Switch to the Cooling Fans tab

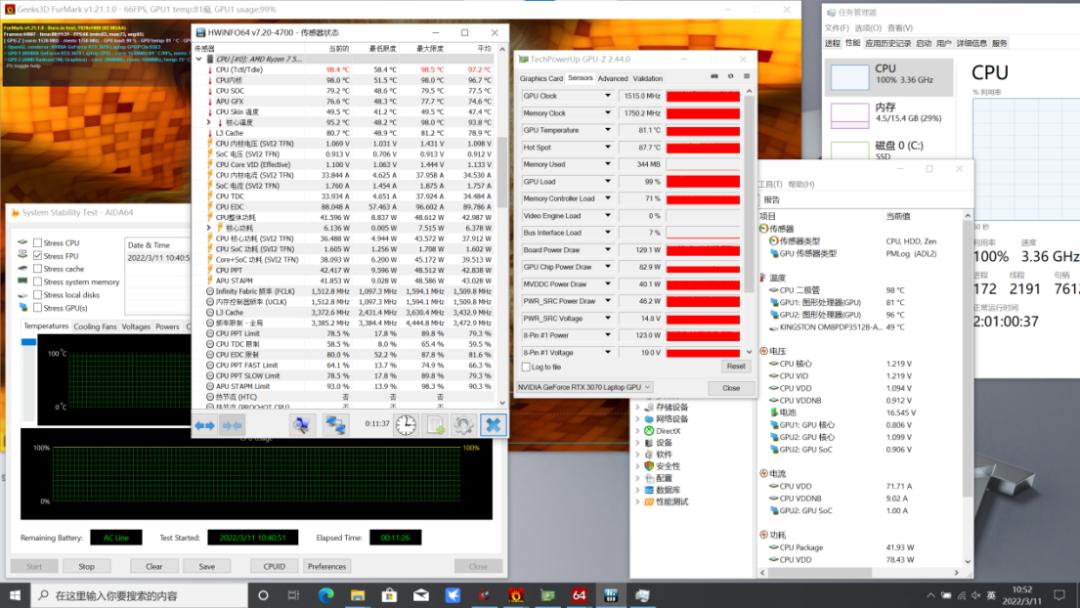95,327
